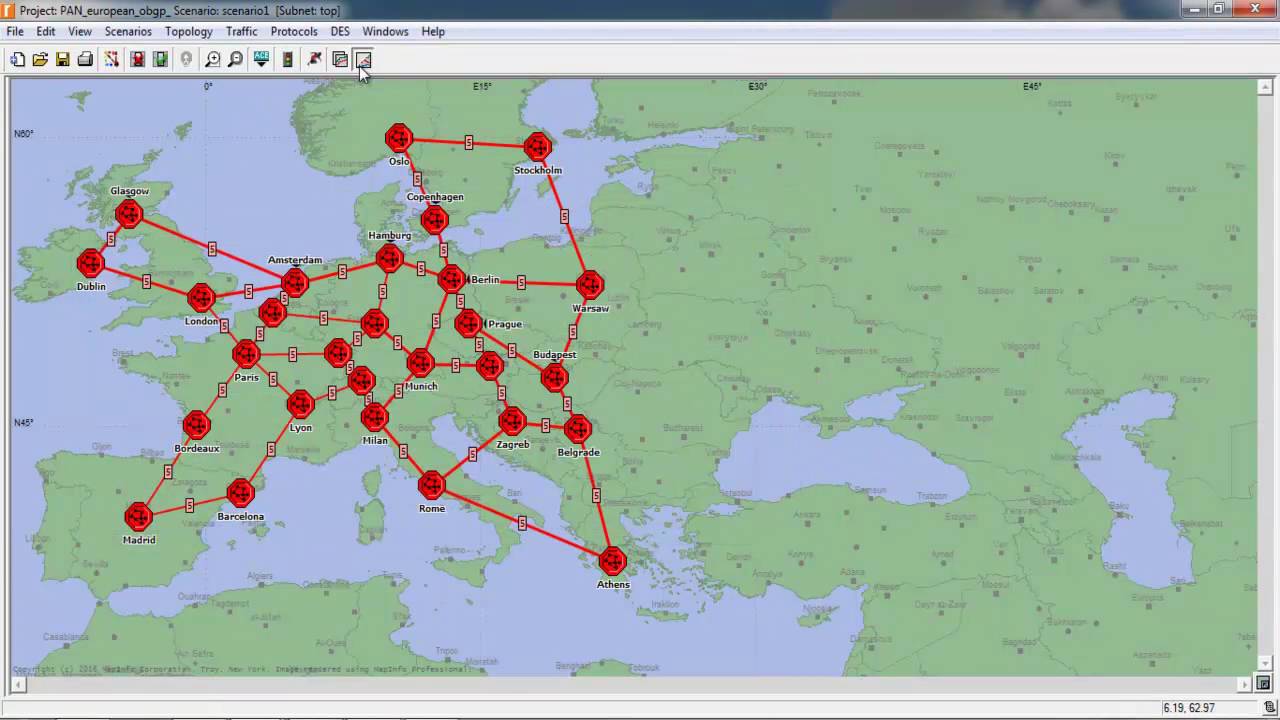Click the running man simulation icon
Image resolution: width=1280 pixels, height=720 pixels.
314,60
